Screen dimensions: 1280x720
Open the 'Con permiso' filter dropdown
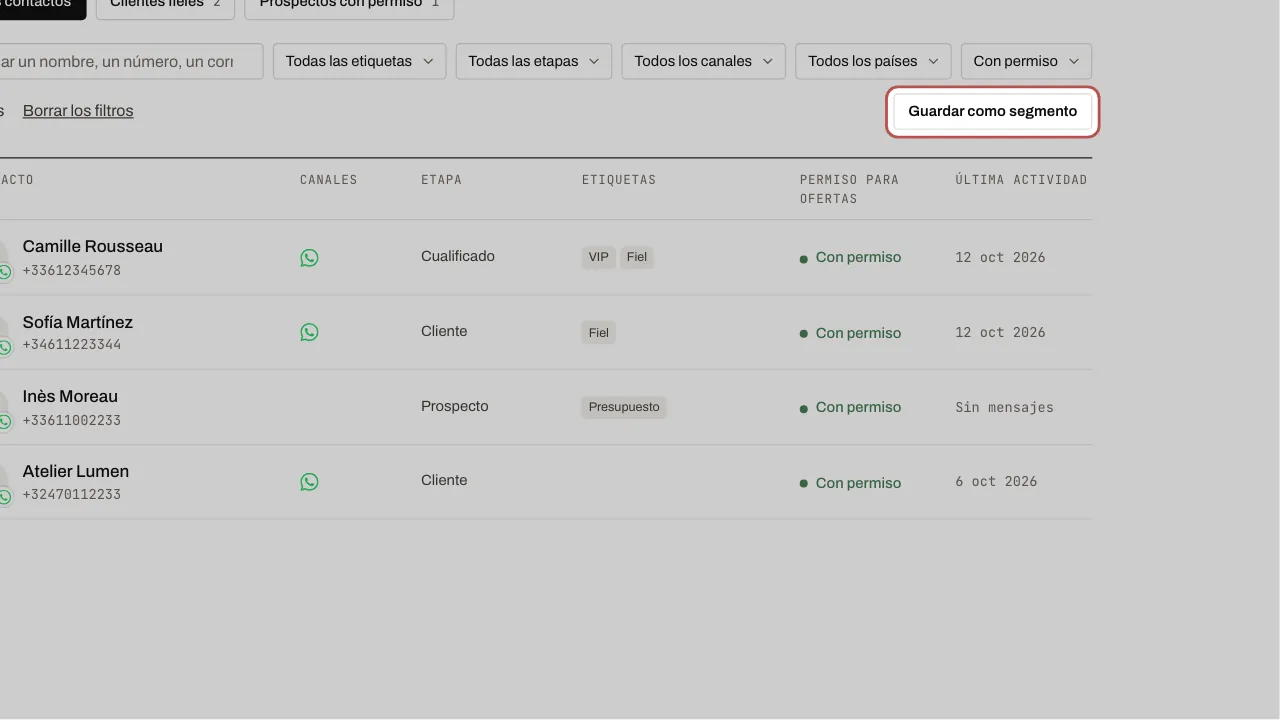(x=1026, y=61)
